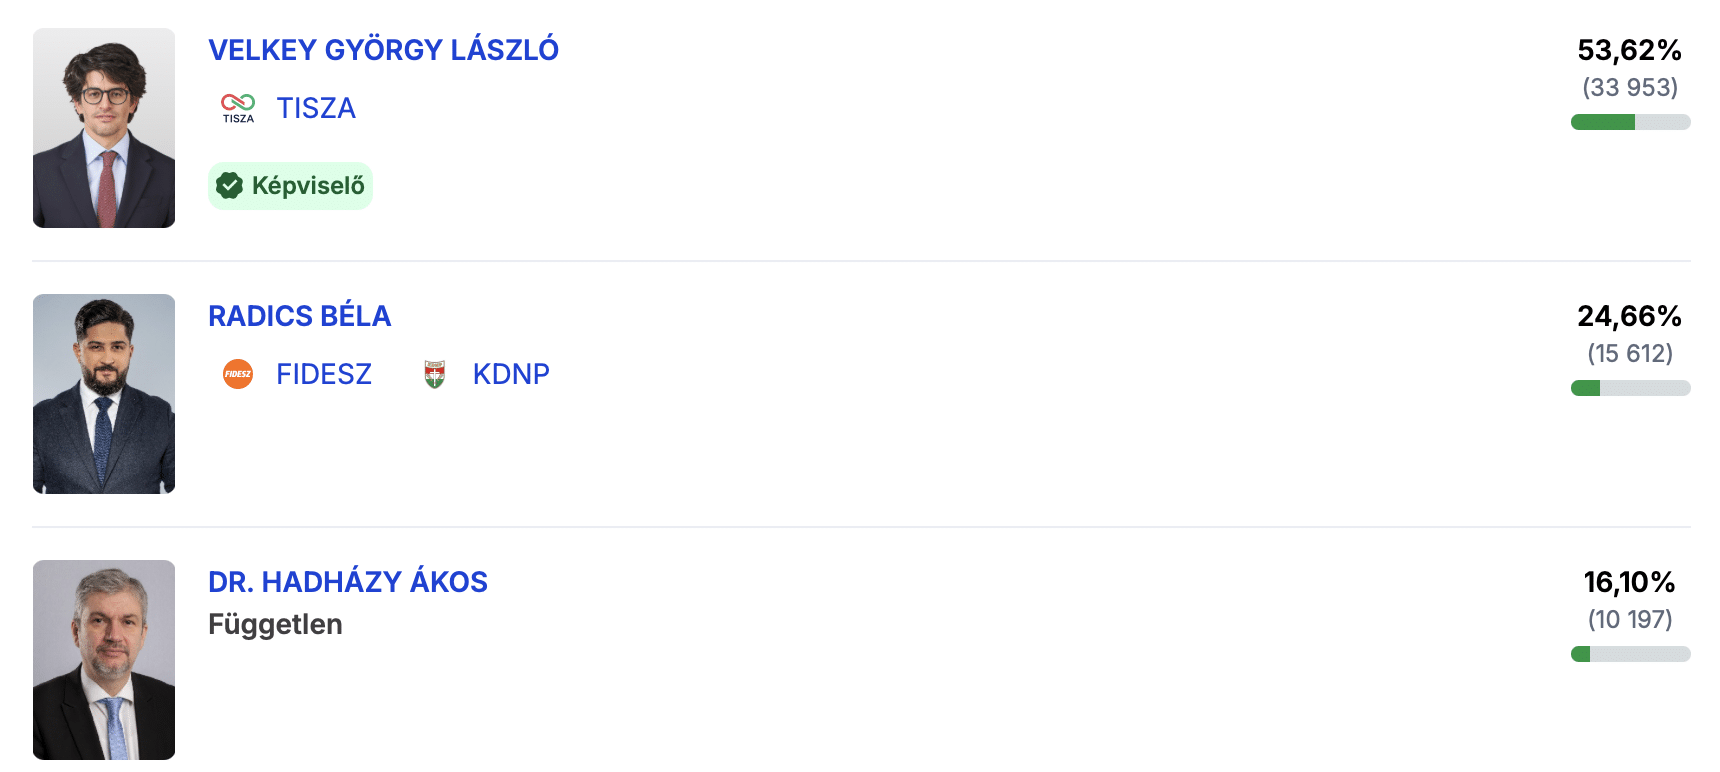
Task: Click the green checkmark in Képviselő badge
Action: [x=230, y=185]
